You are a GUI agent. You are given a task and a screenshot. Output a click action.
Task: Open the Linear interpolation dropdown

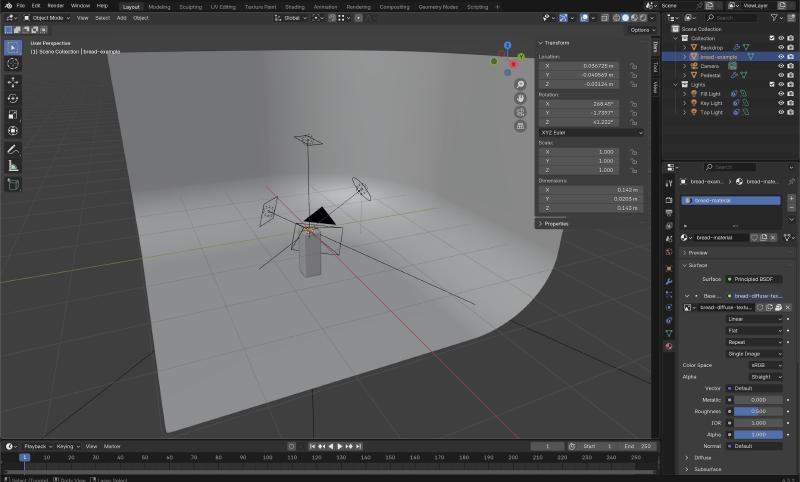[x=754, y=319]
